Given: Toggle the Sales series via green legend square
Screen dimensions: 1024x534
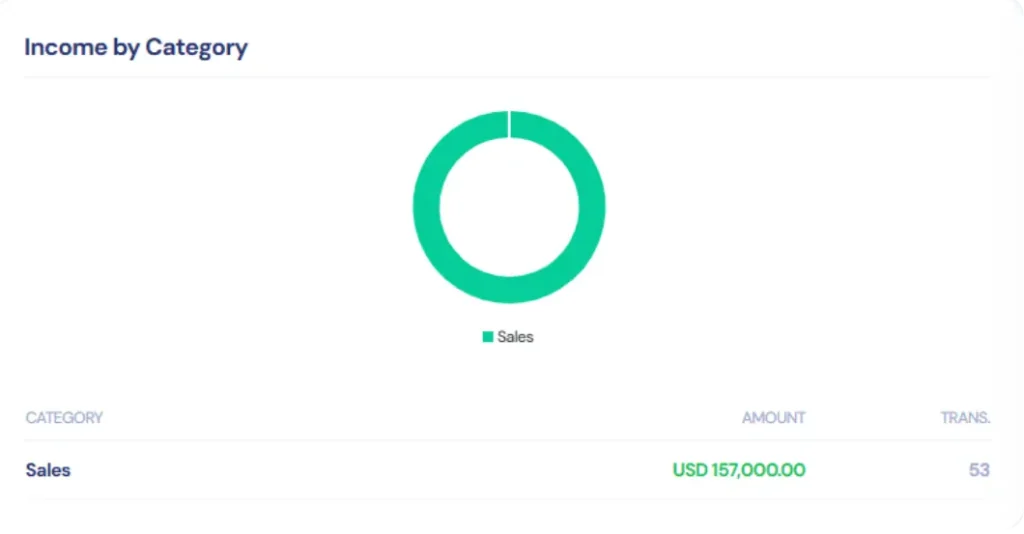Looking at the screenshot, I should coord(488,337).
